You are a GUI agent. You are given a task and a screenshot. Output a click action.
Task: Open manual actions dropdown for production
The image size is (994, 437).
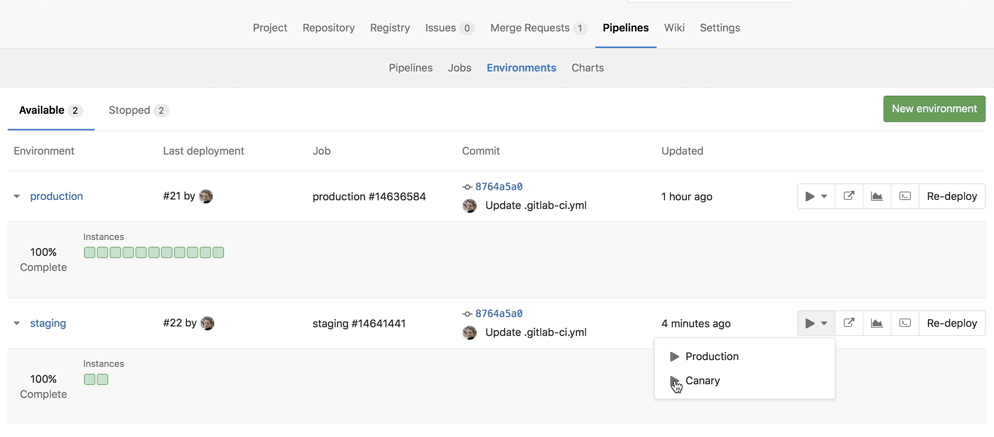coord(816,196)
